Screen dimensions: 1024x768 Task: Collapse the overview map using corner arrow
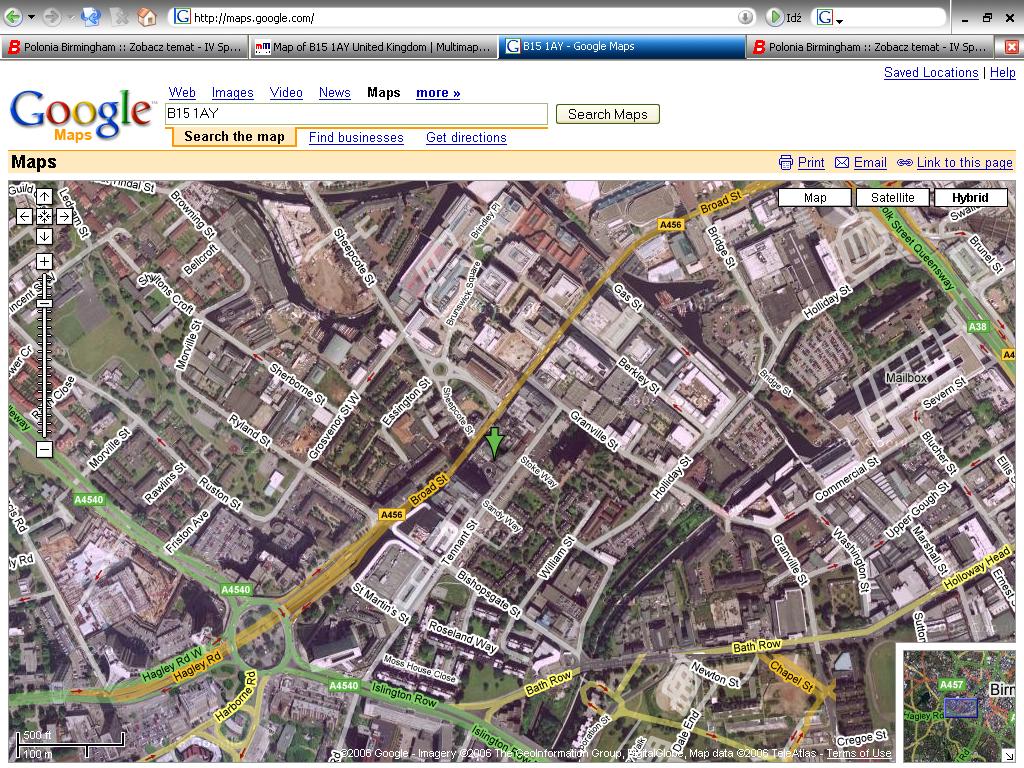[1007, 754]
